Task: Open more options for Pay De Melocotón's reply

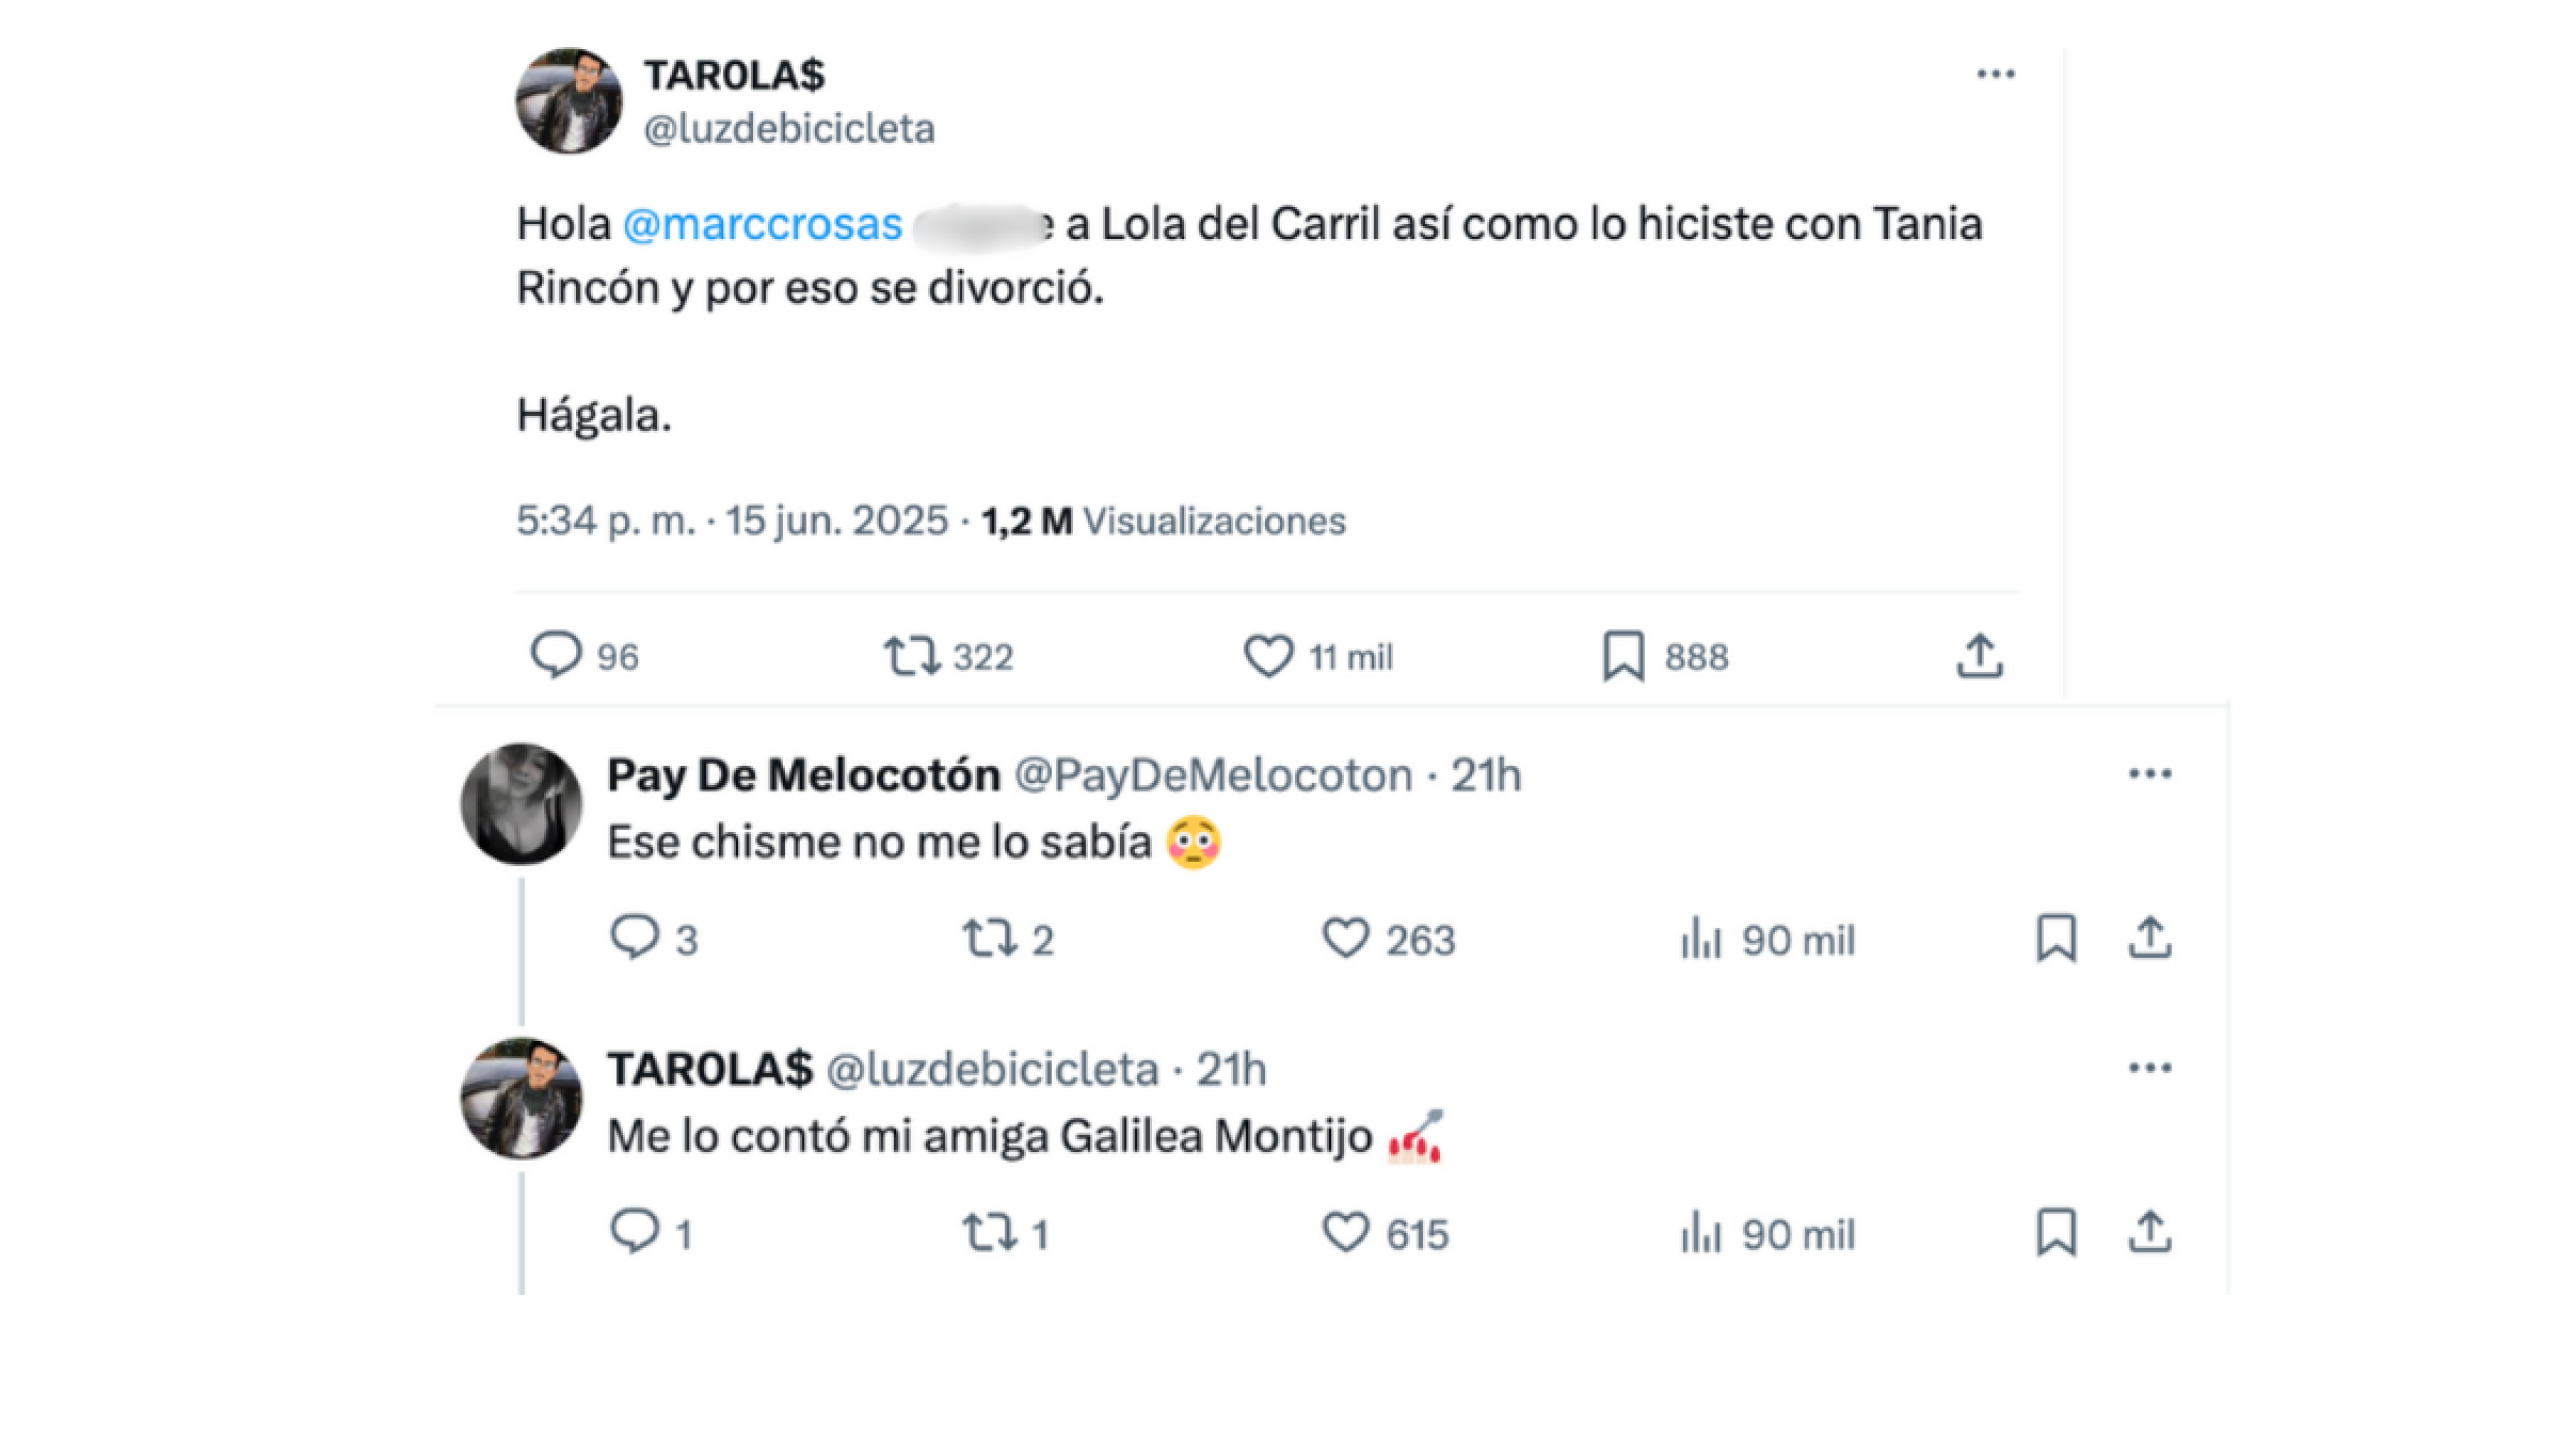Action: pyautogui.click(x=2148, y=771)
